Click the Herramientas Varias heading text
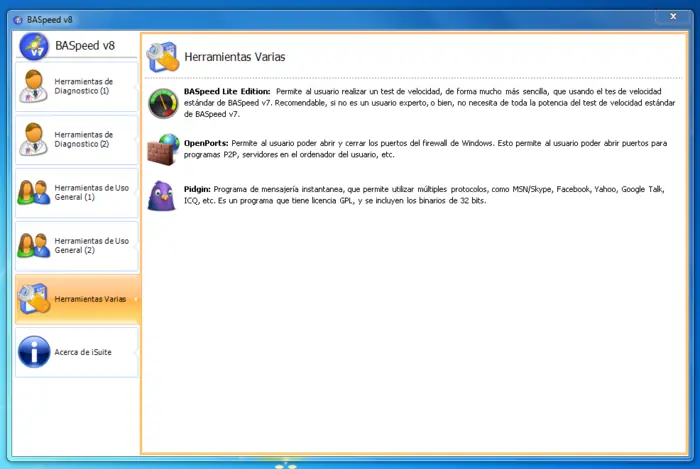The height and width of the screenshot is (469, 700). 235,57
